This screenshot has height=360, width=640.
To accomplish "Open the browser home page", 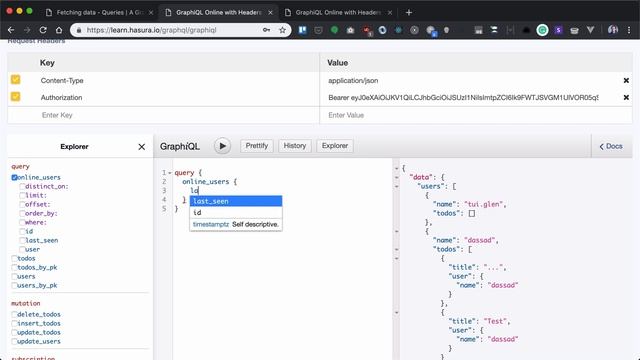I will (59, 30).
